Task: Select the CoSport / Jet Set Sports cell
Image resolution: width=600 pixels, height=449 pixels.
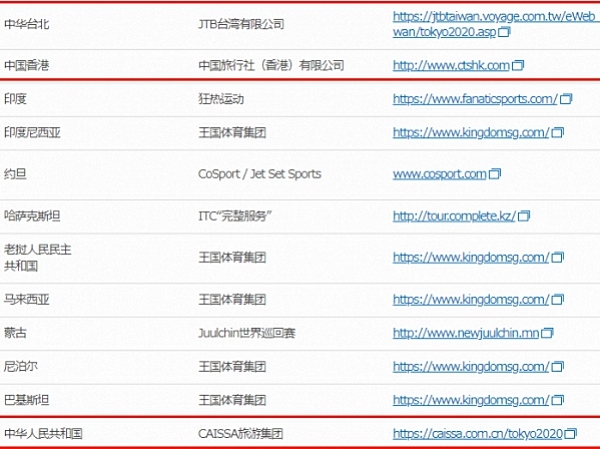Action: tap(259, 174)
